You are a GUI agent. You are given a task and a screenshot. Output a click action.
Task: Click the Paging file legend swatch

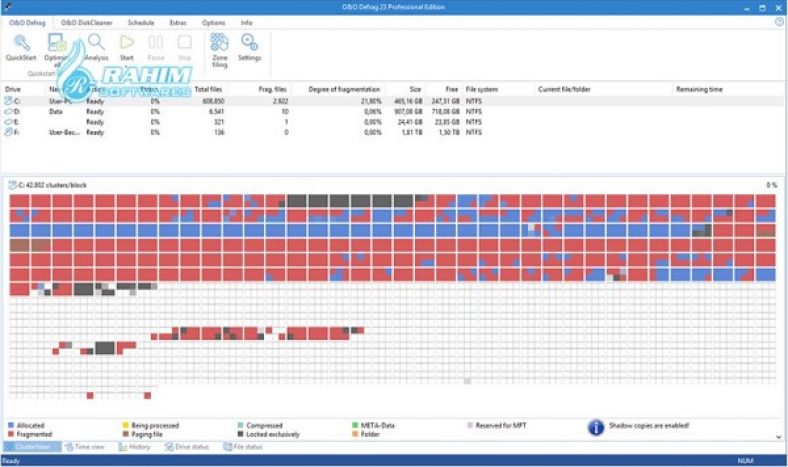(x=126, y=434)
